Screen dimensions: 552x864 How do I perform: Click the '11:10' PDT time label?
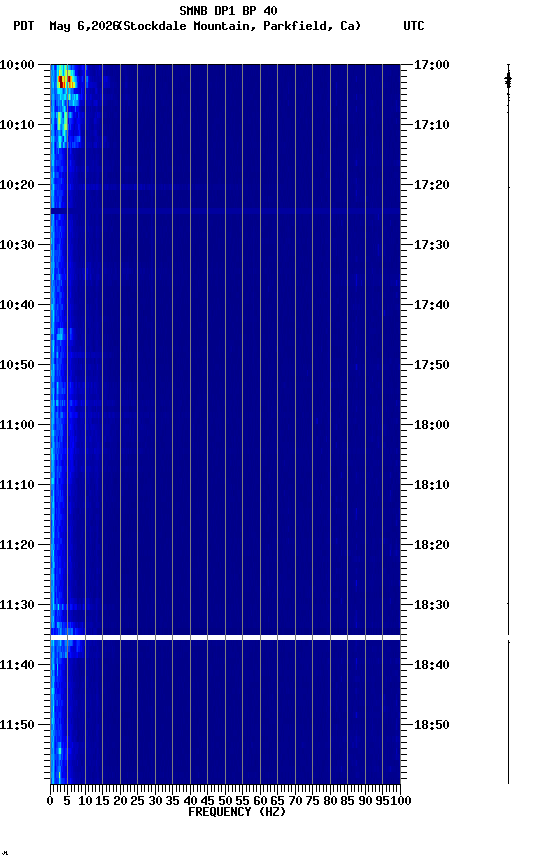17,485
